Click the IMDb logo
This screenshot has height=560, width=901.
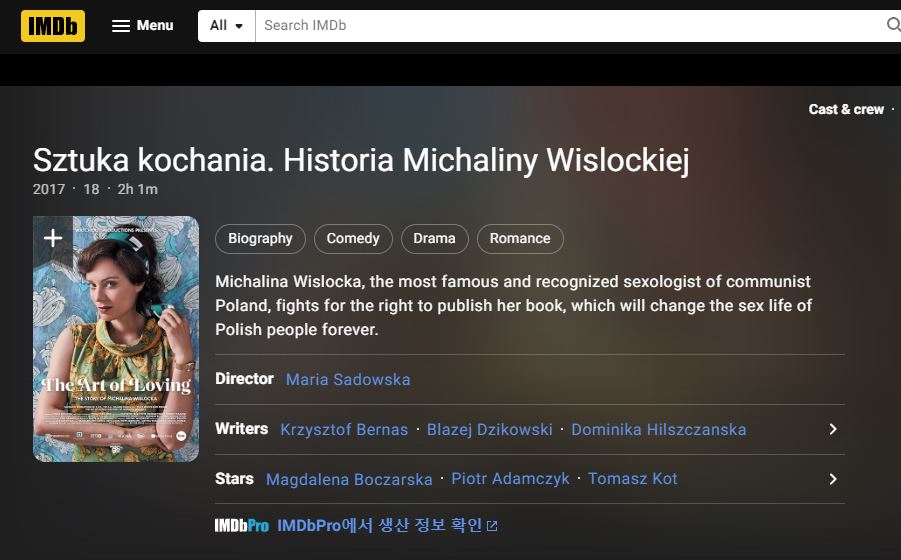pyautogui.click(x=53, y=26)
